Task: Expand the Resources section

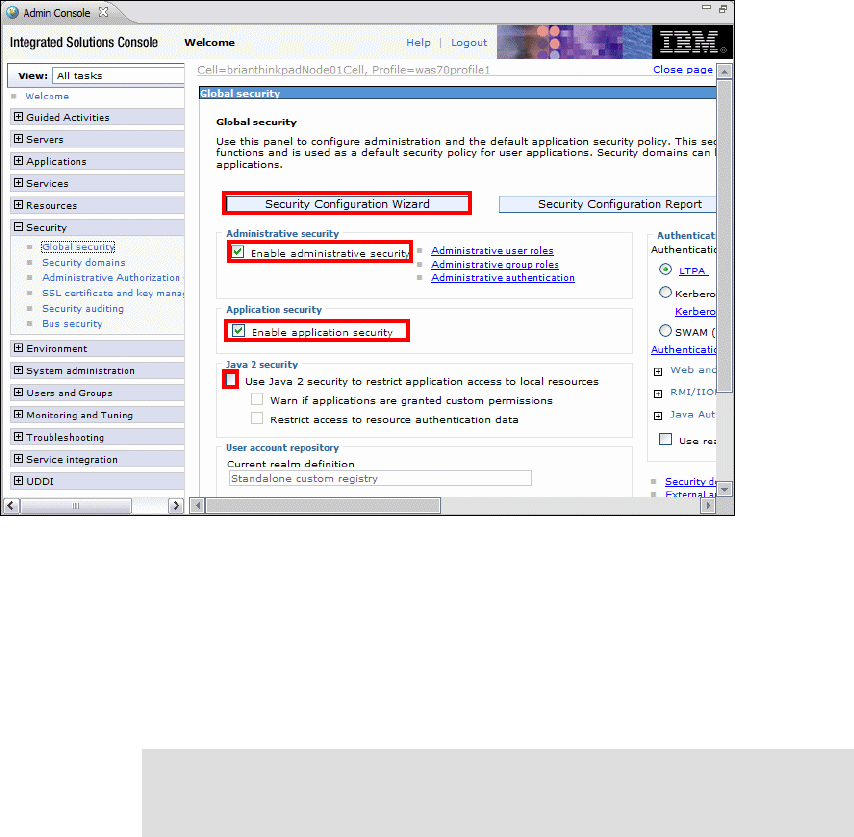Action: tap(19, 205)
